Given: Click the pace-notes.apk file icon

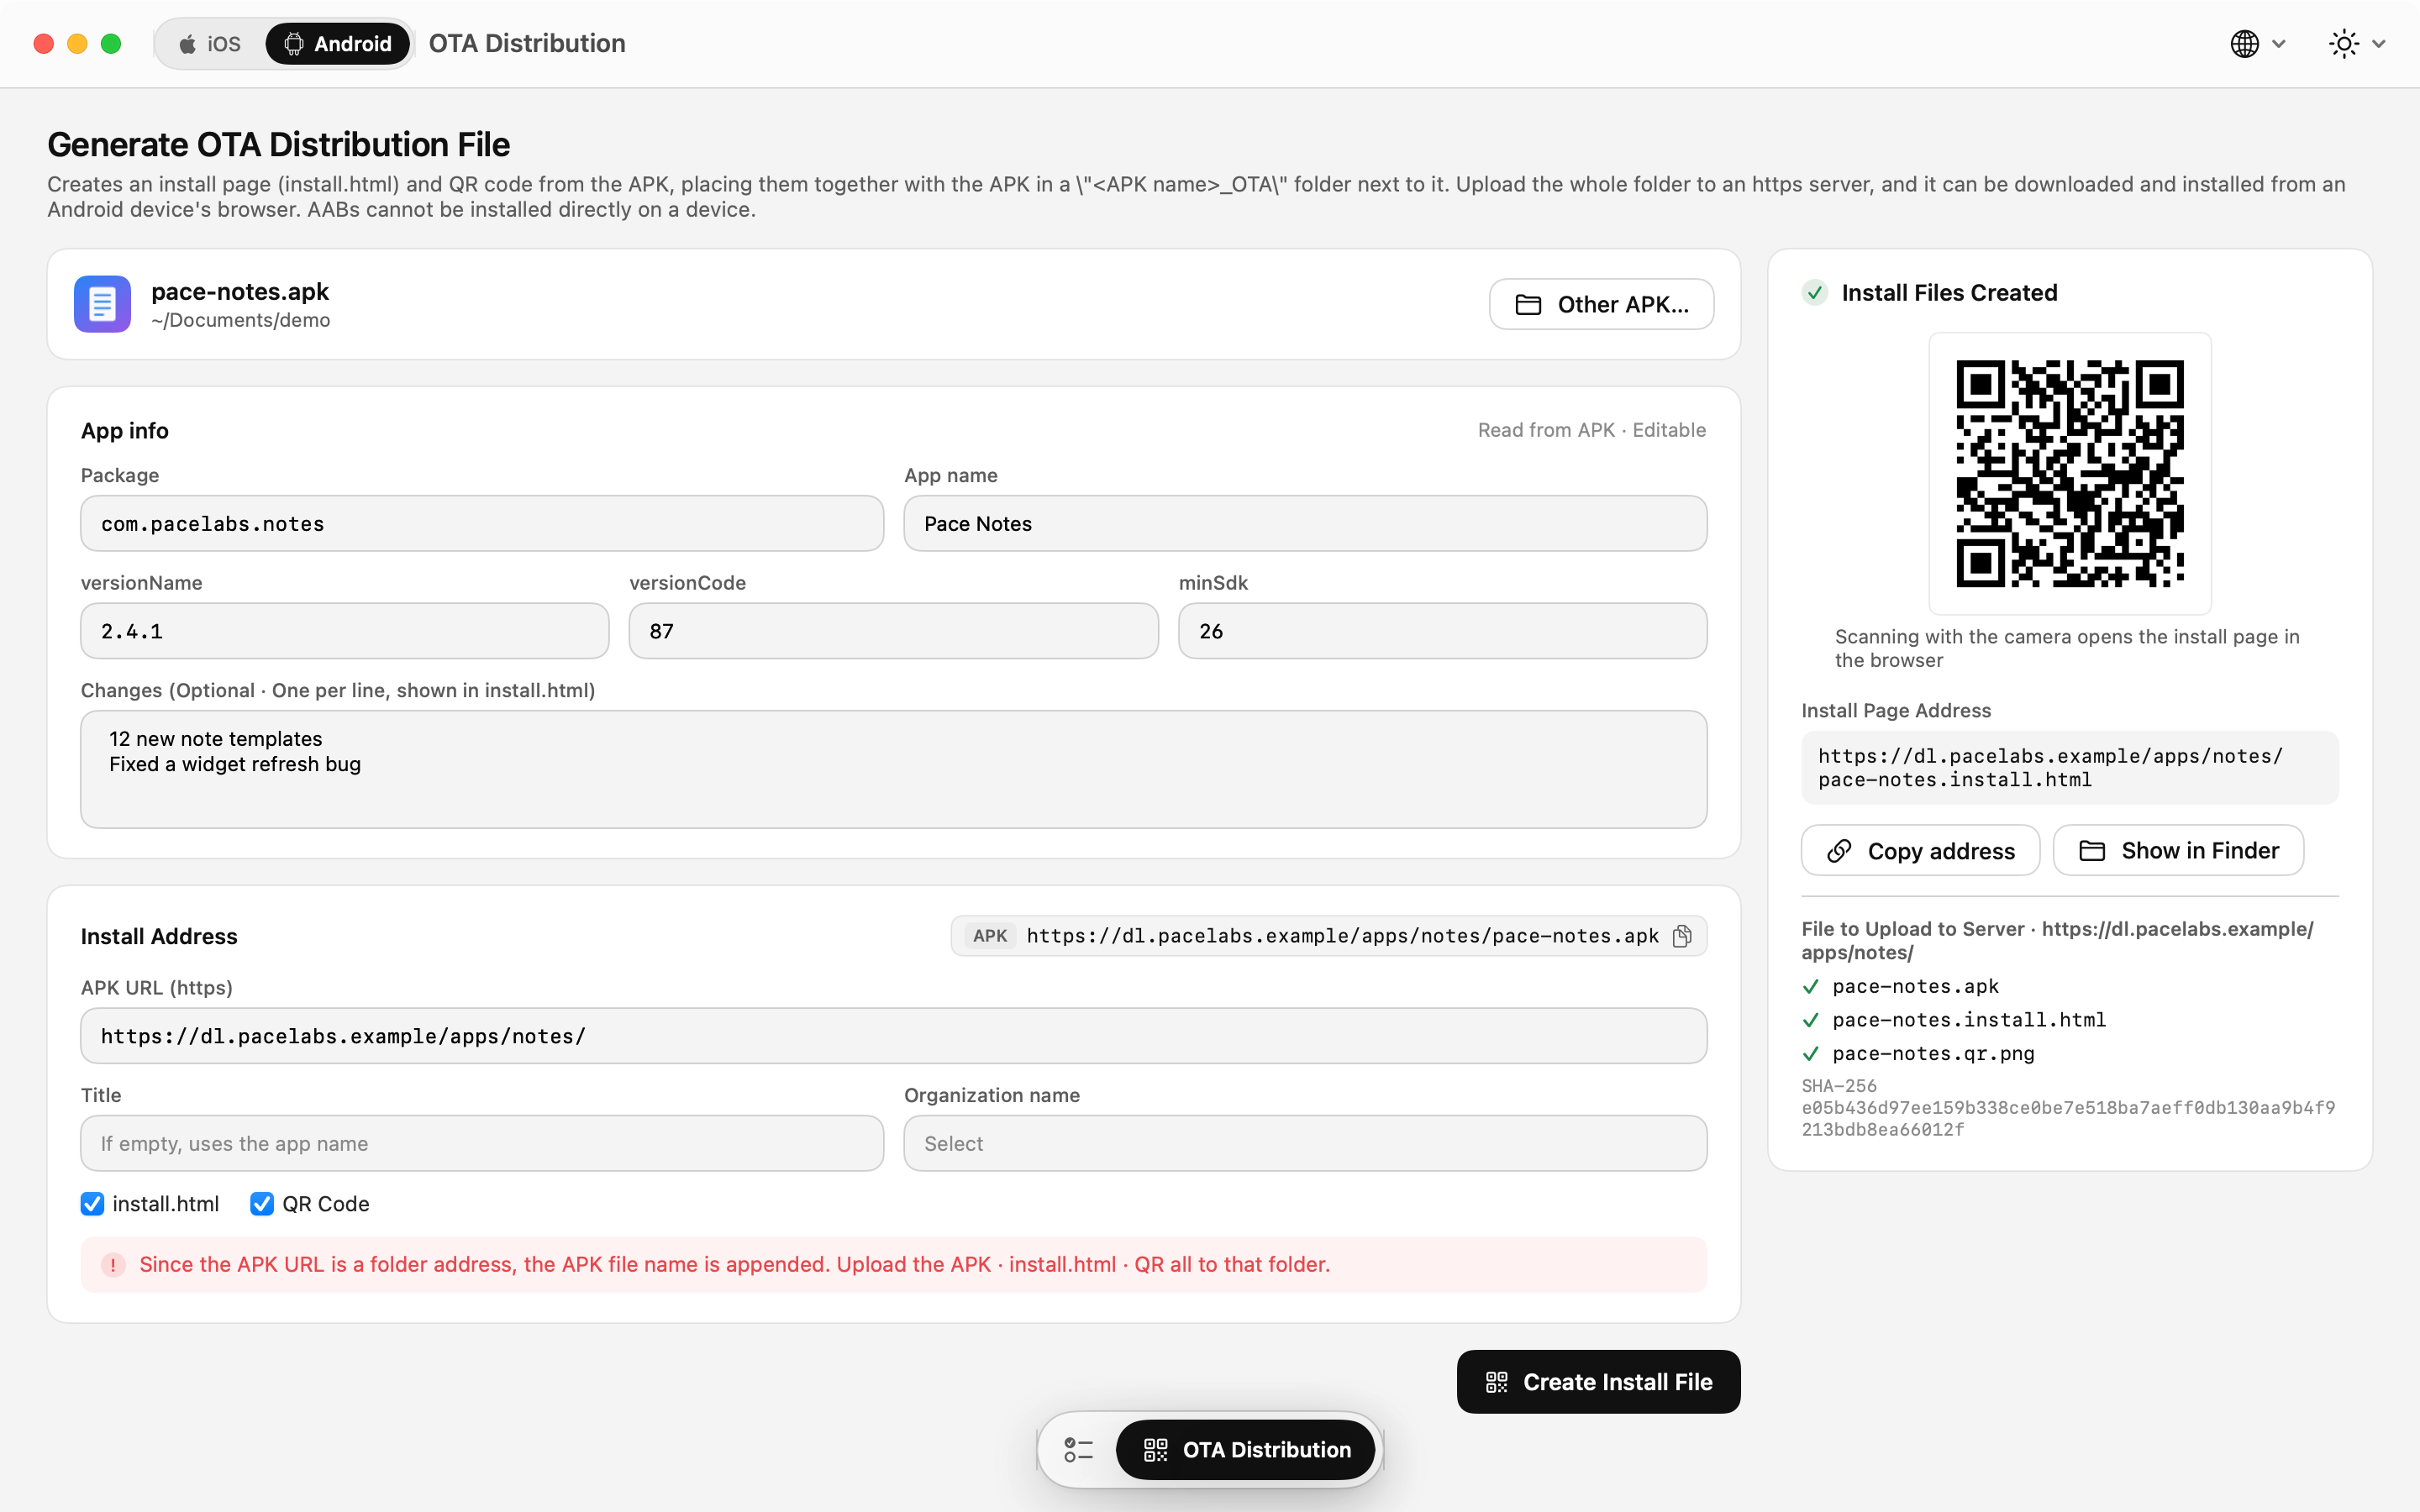Looking at the screenshot, I should click(102, 304).
